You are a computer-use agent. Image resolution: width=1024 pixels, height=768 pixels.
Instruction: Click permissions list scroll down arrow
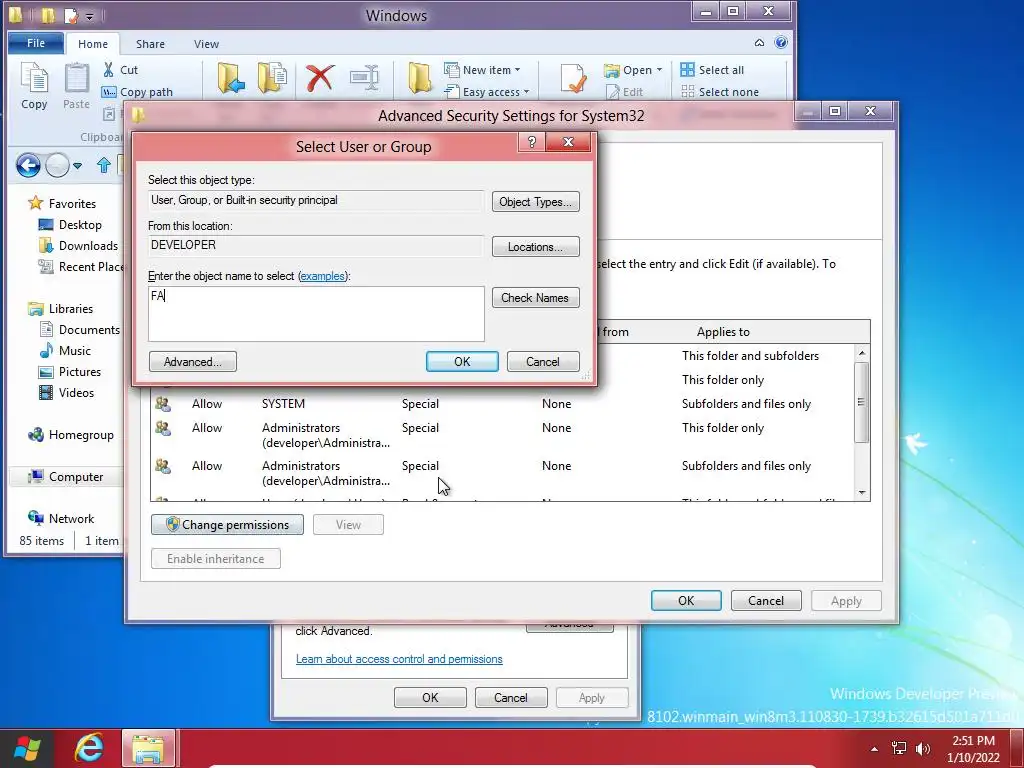[x=862, y=493]
